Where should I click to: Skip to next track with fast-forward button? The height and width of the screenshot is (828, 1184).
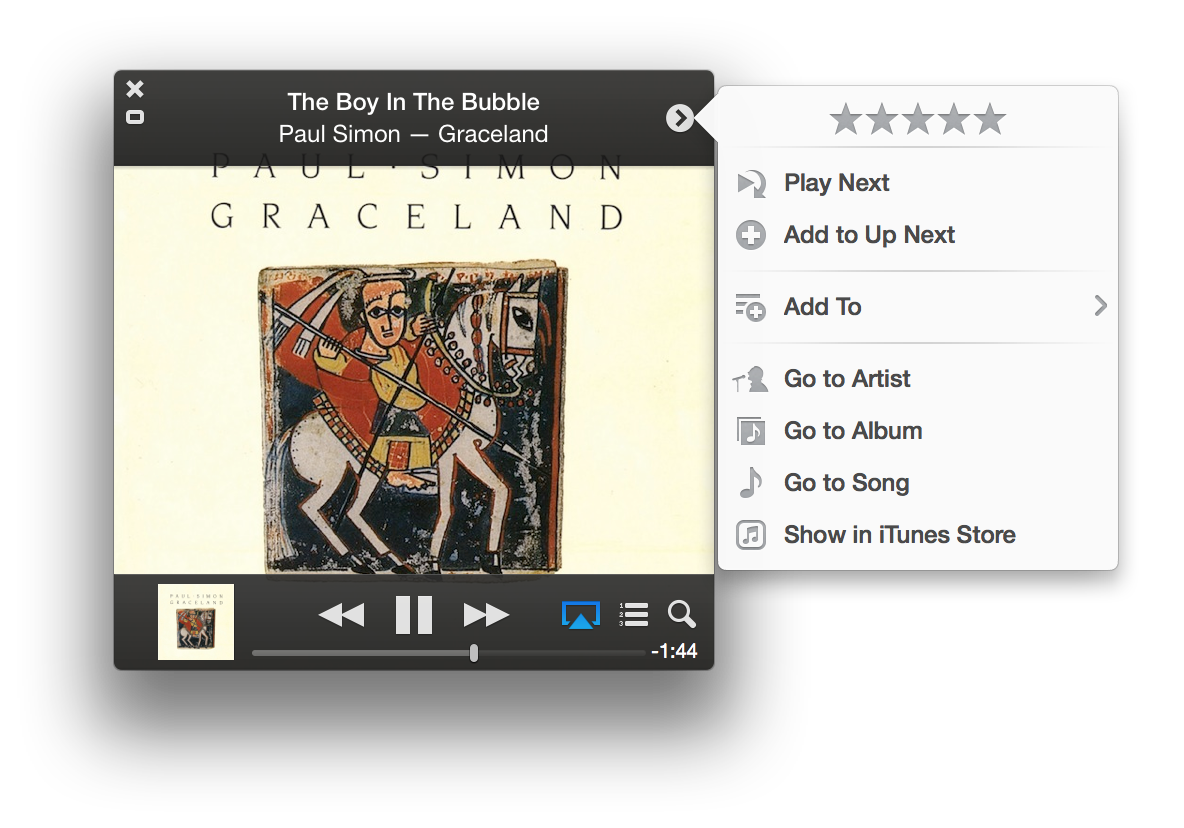(x=486, y=615)
